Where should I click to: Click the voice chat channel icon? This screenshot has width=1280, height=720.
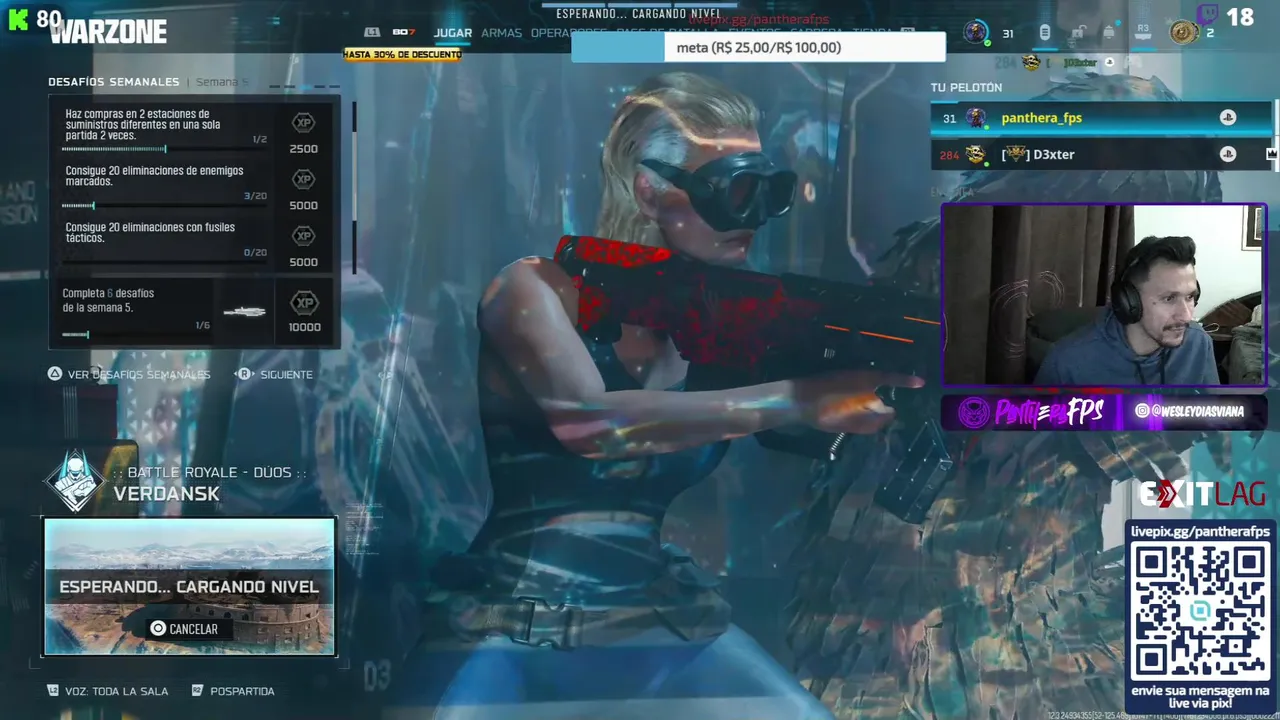[53, 691]
